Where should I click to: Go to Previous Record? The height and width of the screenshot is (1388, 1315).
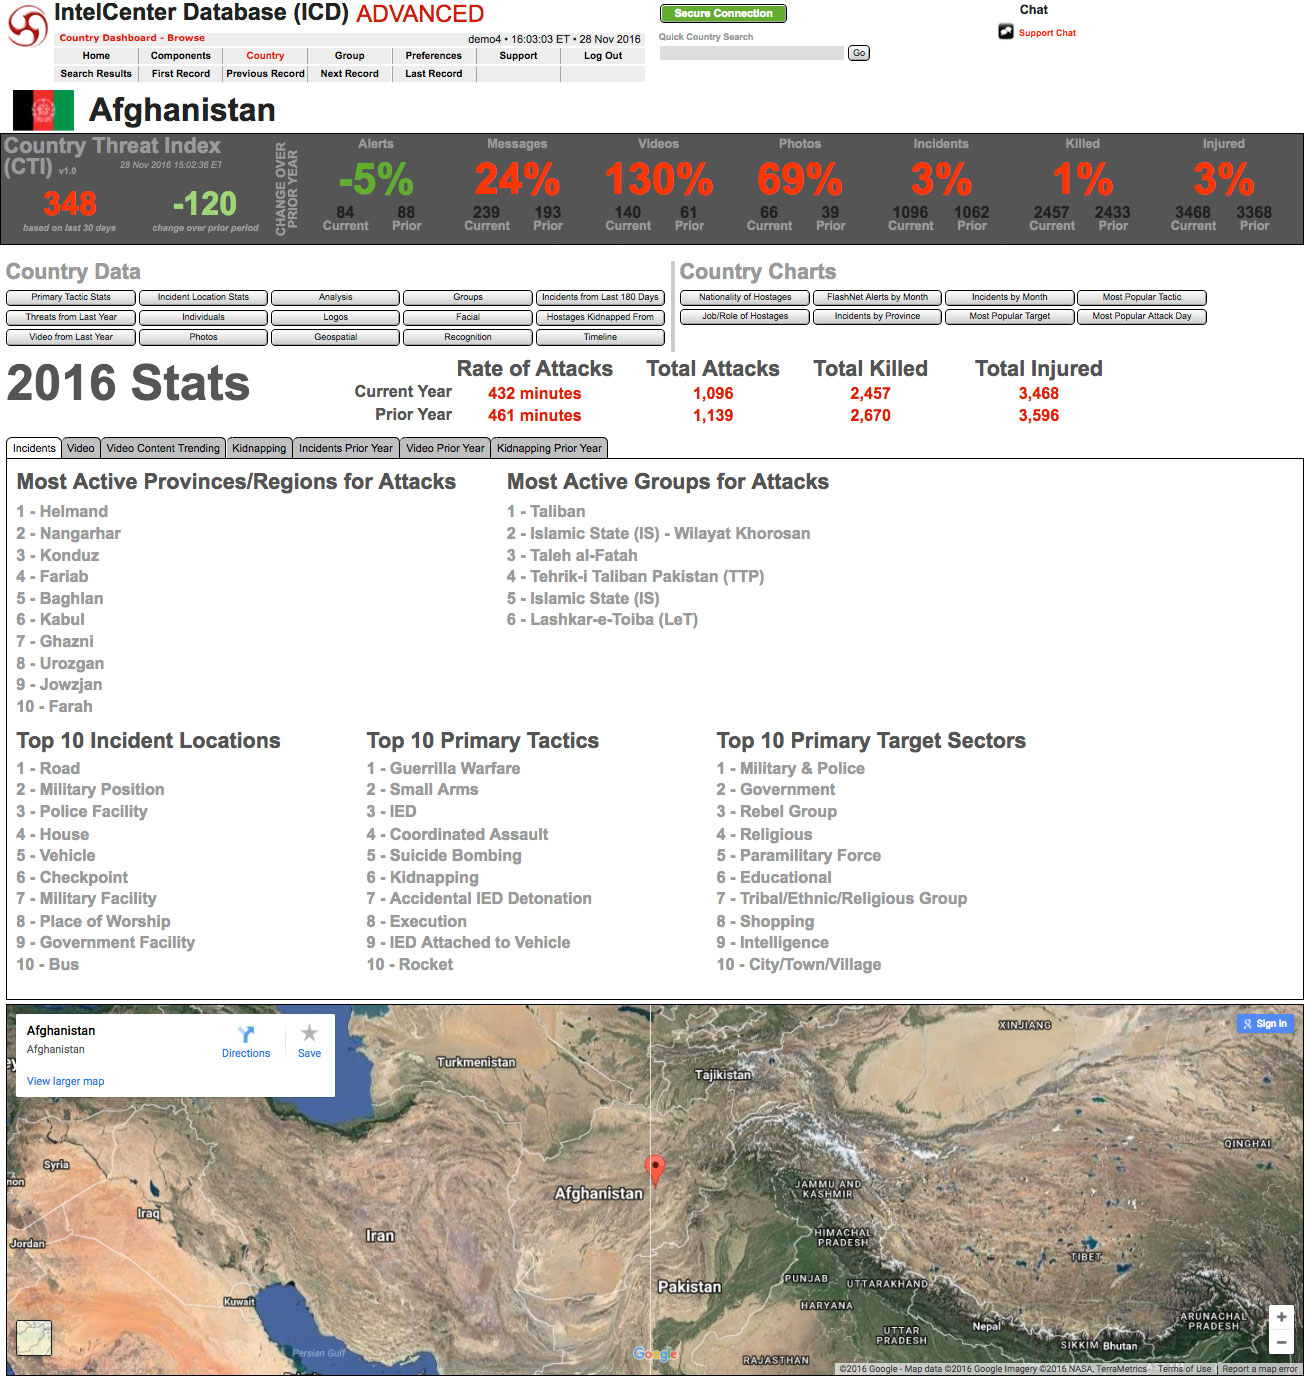(265, 74)
